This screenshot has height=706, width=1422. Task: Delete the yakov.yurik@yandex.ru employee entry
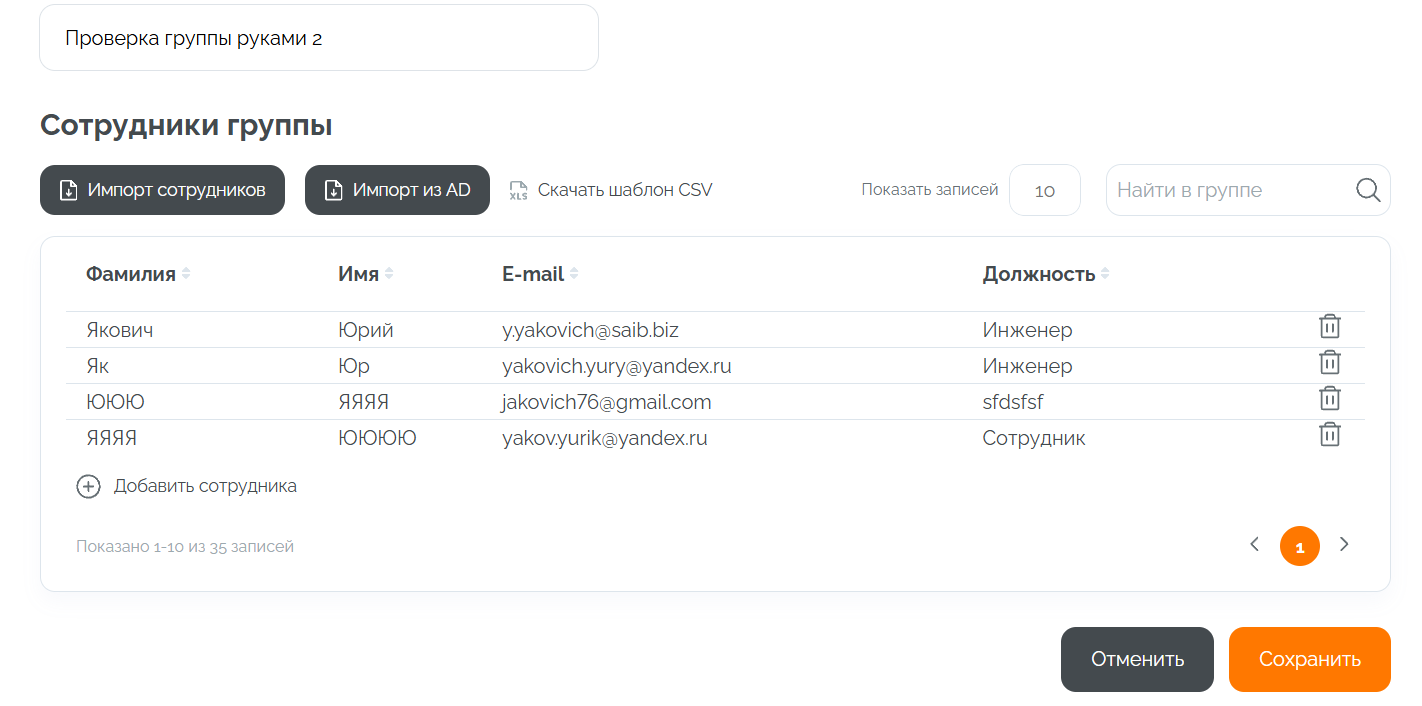coord(1329,435)
